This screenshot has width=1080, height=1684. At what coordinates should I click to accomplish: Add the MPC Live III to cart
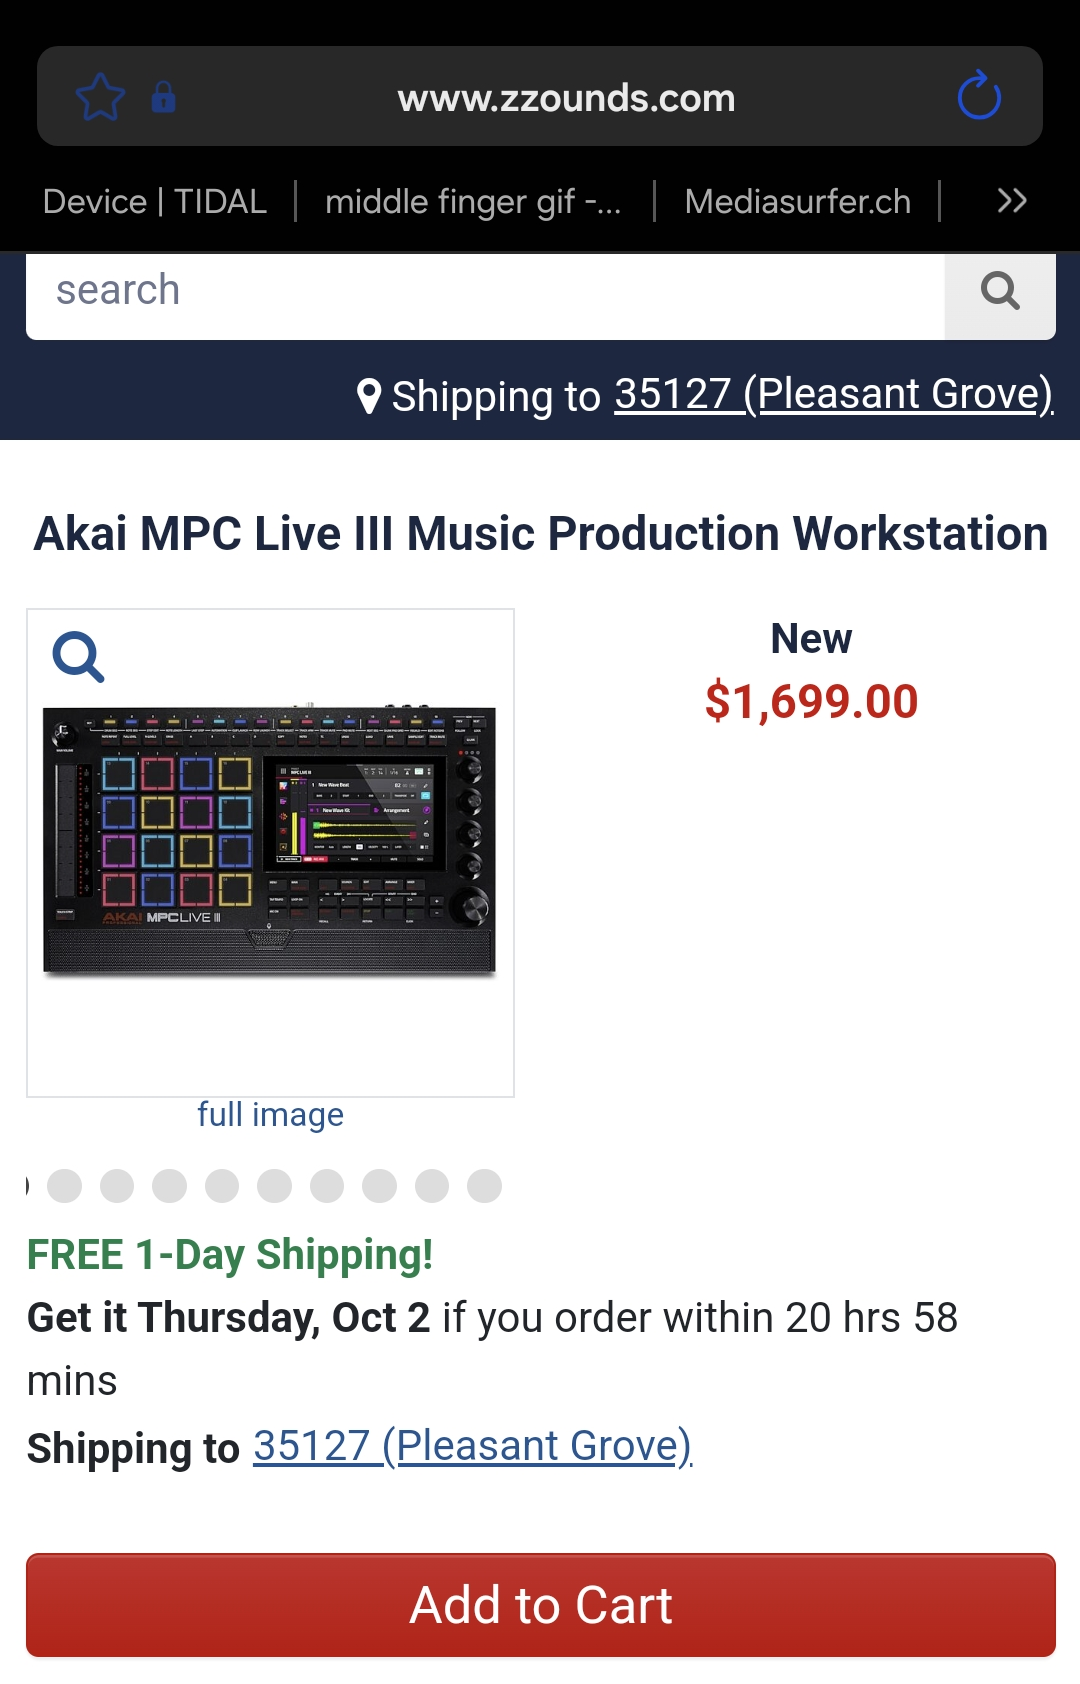pyautogui.click(x=541, y=1605)
